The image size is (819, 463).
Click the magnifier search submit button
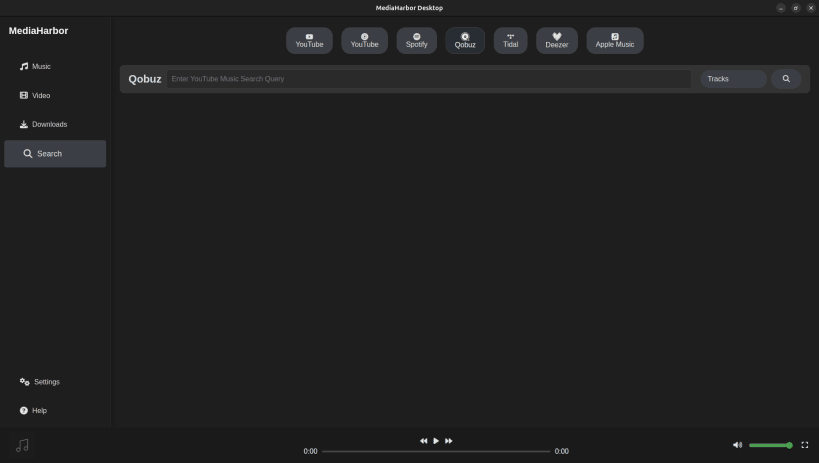[786, 79]
